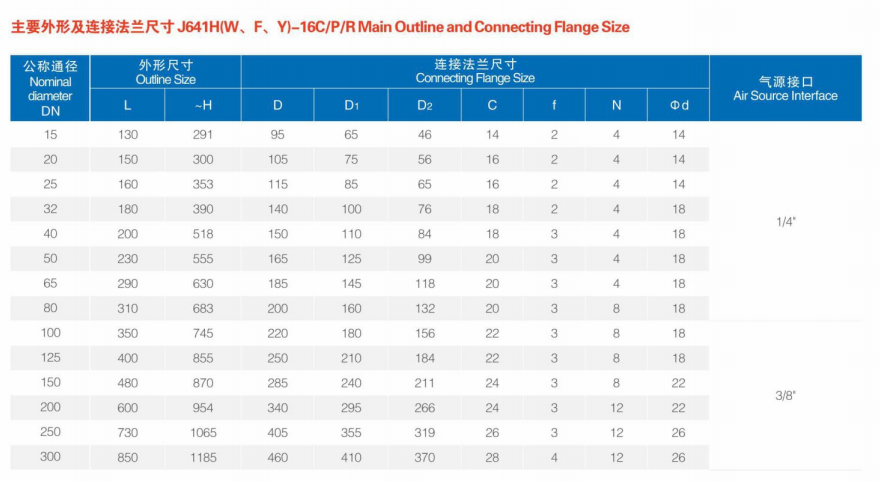880x481 pixels.
Task: Select the DN 125 row label
Action: pyautogui.click(x=51, y=357)
